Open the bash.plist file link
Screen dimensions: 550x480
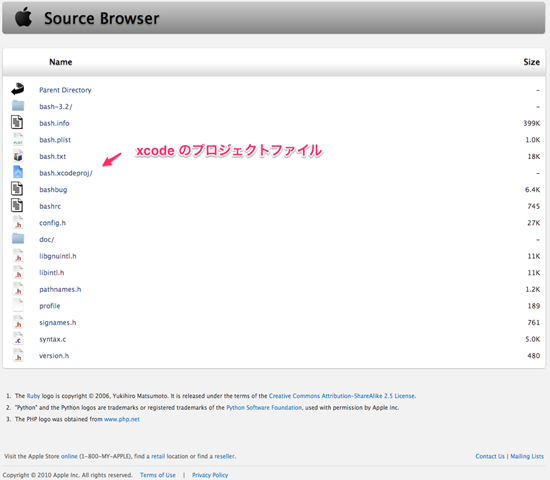click(55, 140)
